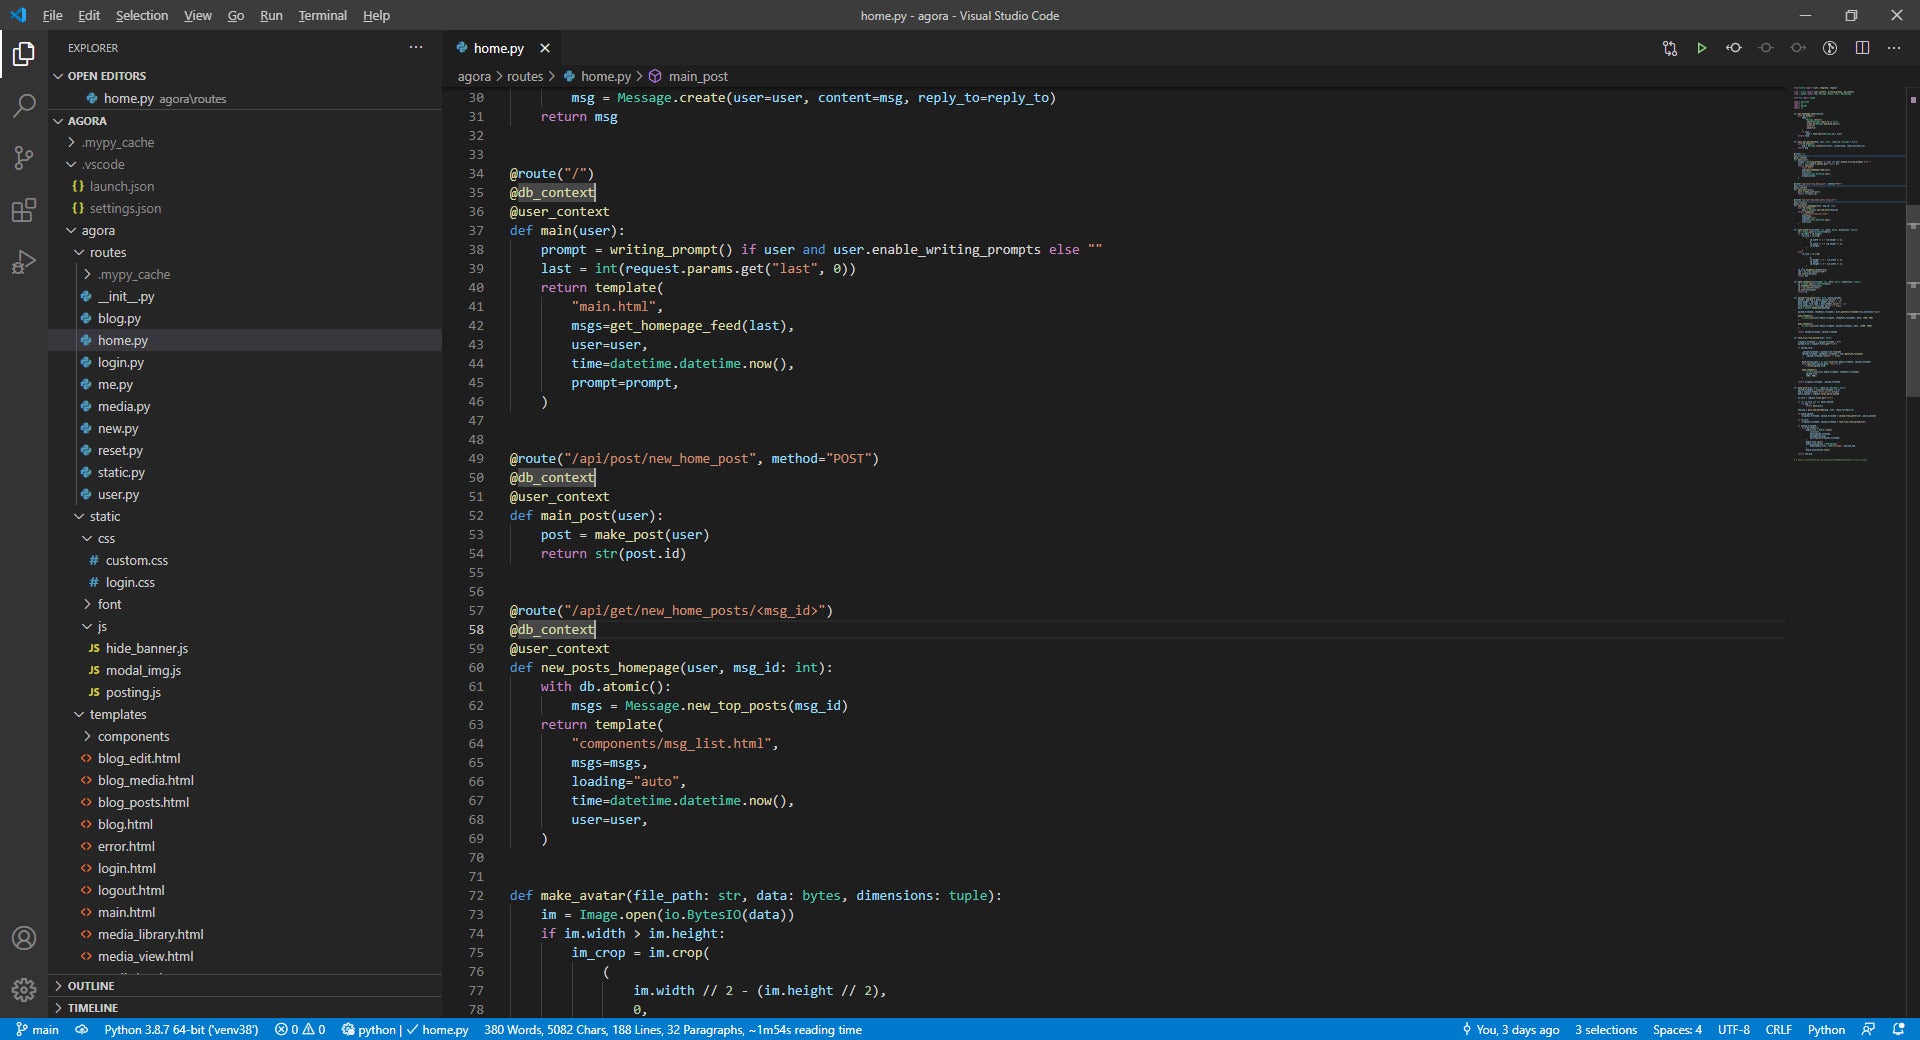The image size is (1920, 1040).
Task: Open posting.js file
Action: (x=245, y=692)
